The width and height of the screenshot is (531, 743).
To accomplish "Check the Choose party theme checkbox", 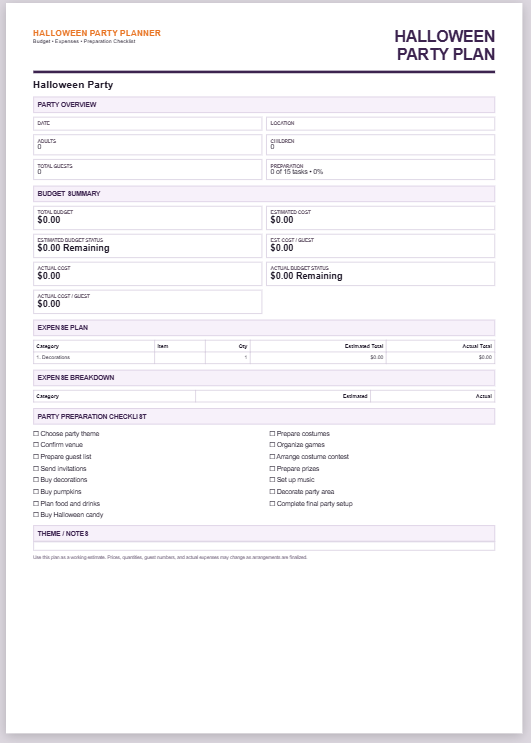I will tap(36, 434).
